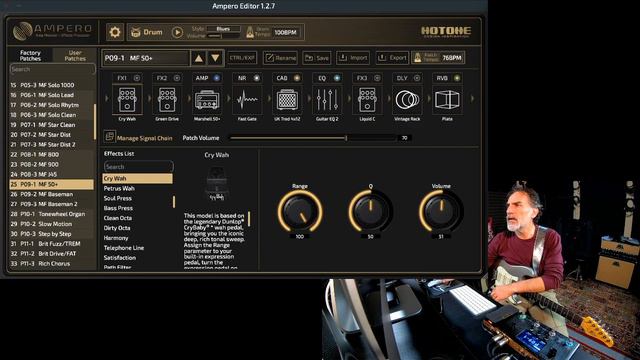Switch to User Patches tab
This screenshot has width=640, height=360.
75,56
